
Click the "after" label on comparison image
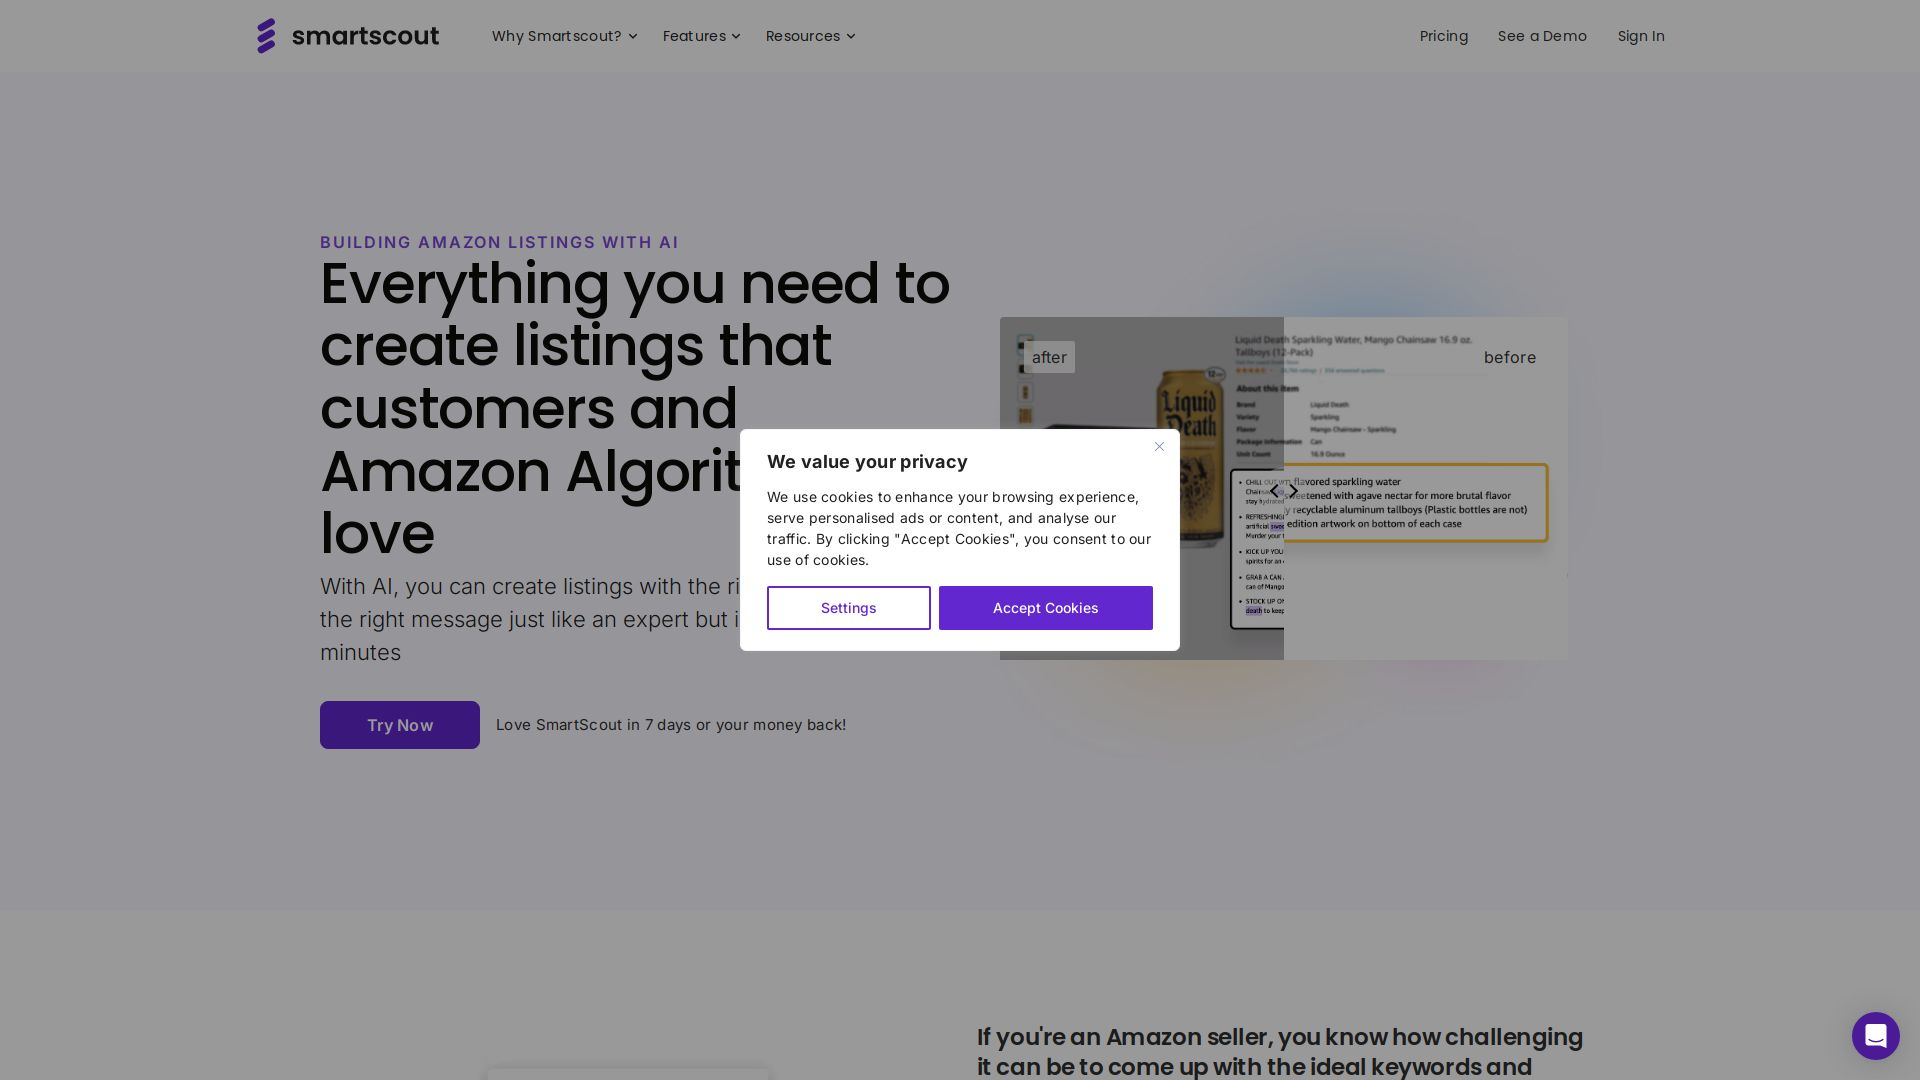(x=1049, y=357)
